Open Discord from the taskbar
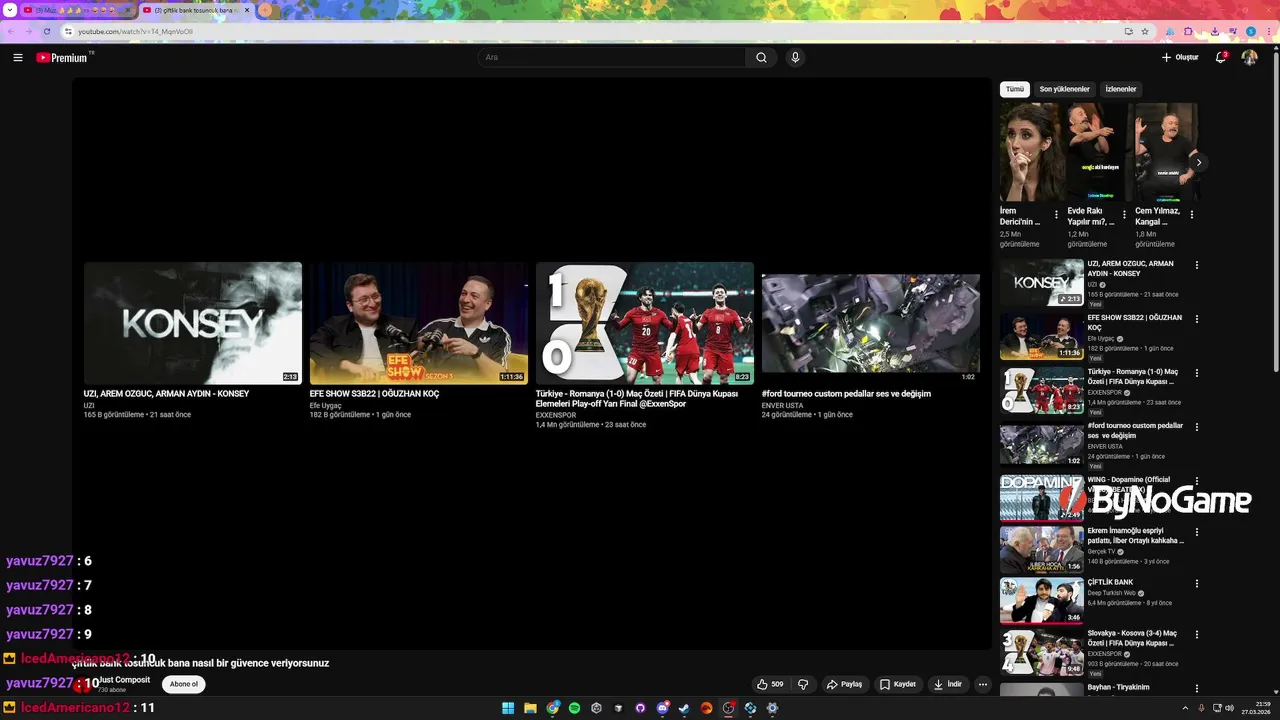This screenshot has height=720, width=1280. pos(662,708)
